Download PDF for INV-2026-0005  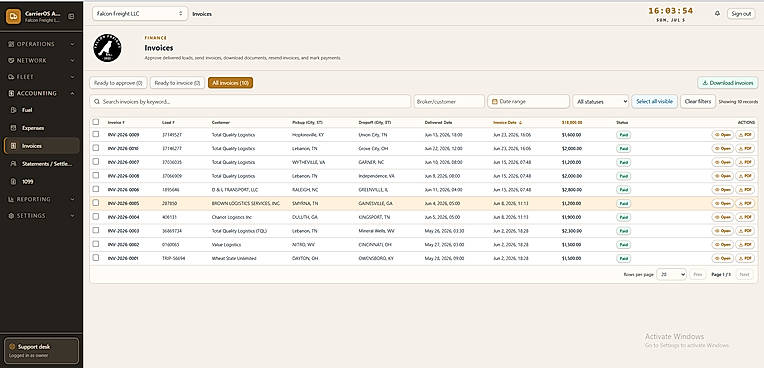pos(745,203)
